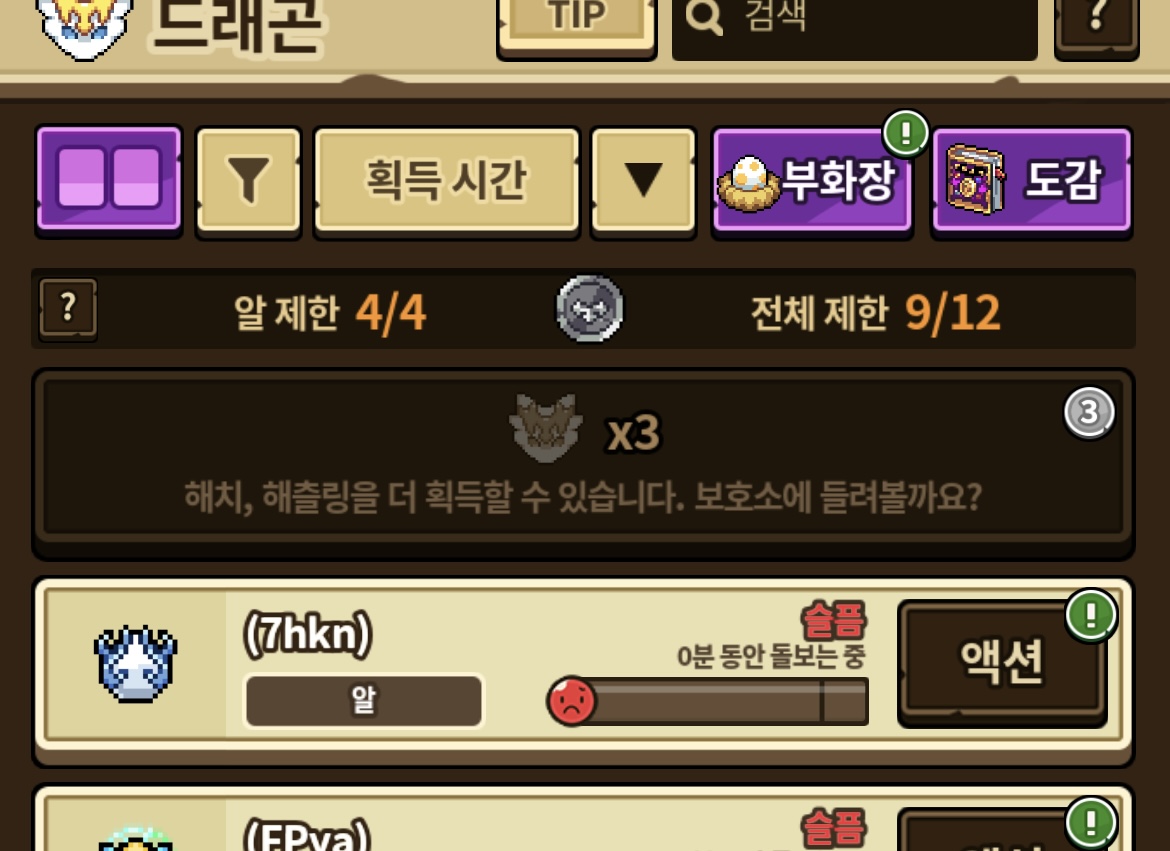Tap the sad face mood icon
Viewport: 1170px width, 851px height.
tap(572, 701)
